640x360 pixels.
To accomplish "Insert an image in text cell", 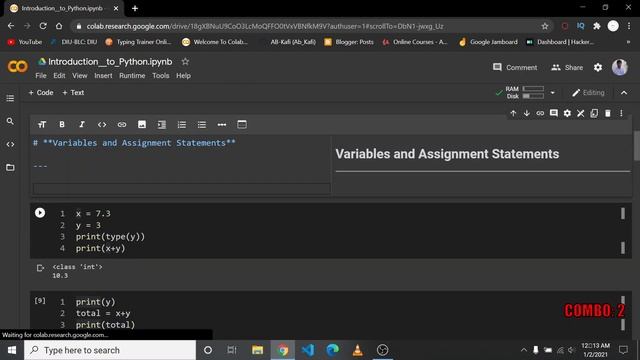I will click(x=142, y=124).
